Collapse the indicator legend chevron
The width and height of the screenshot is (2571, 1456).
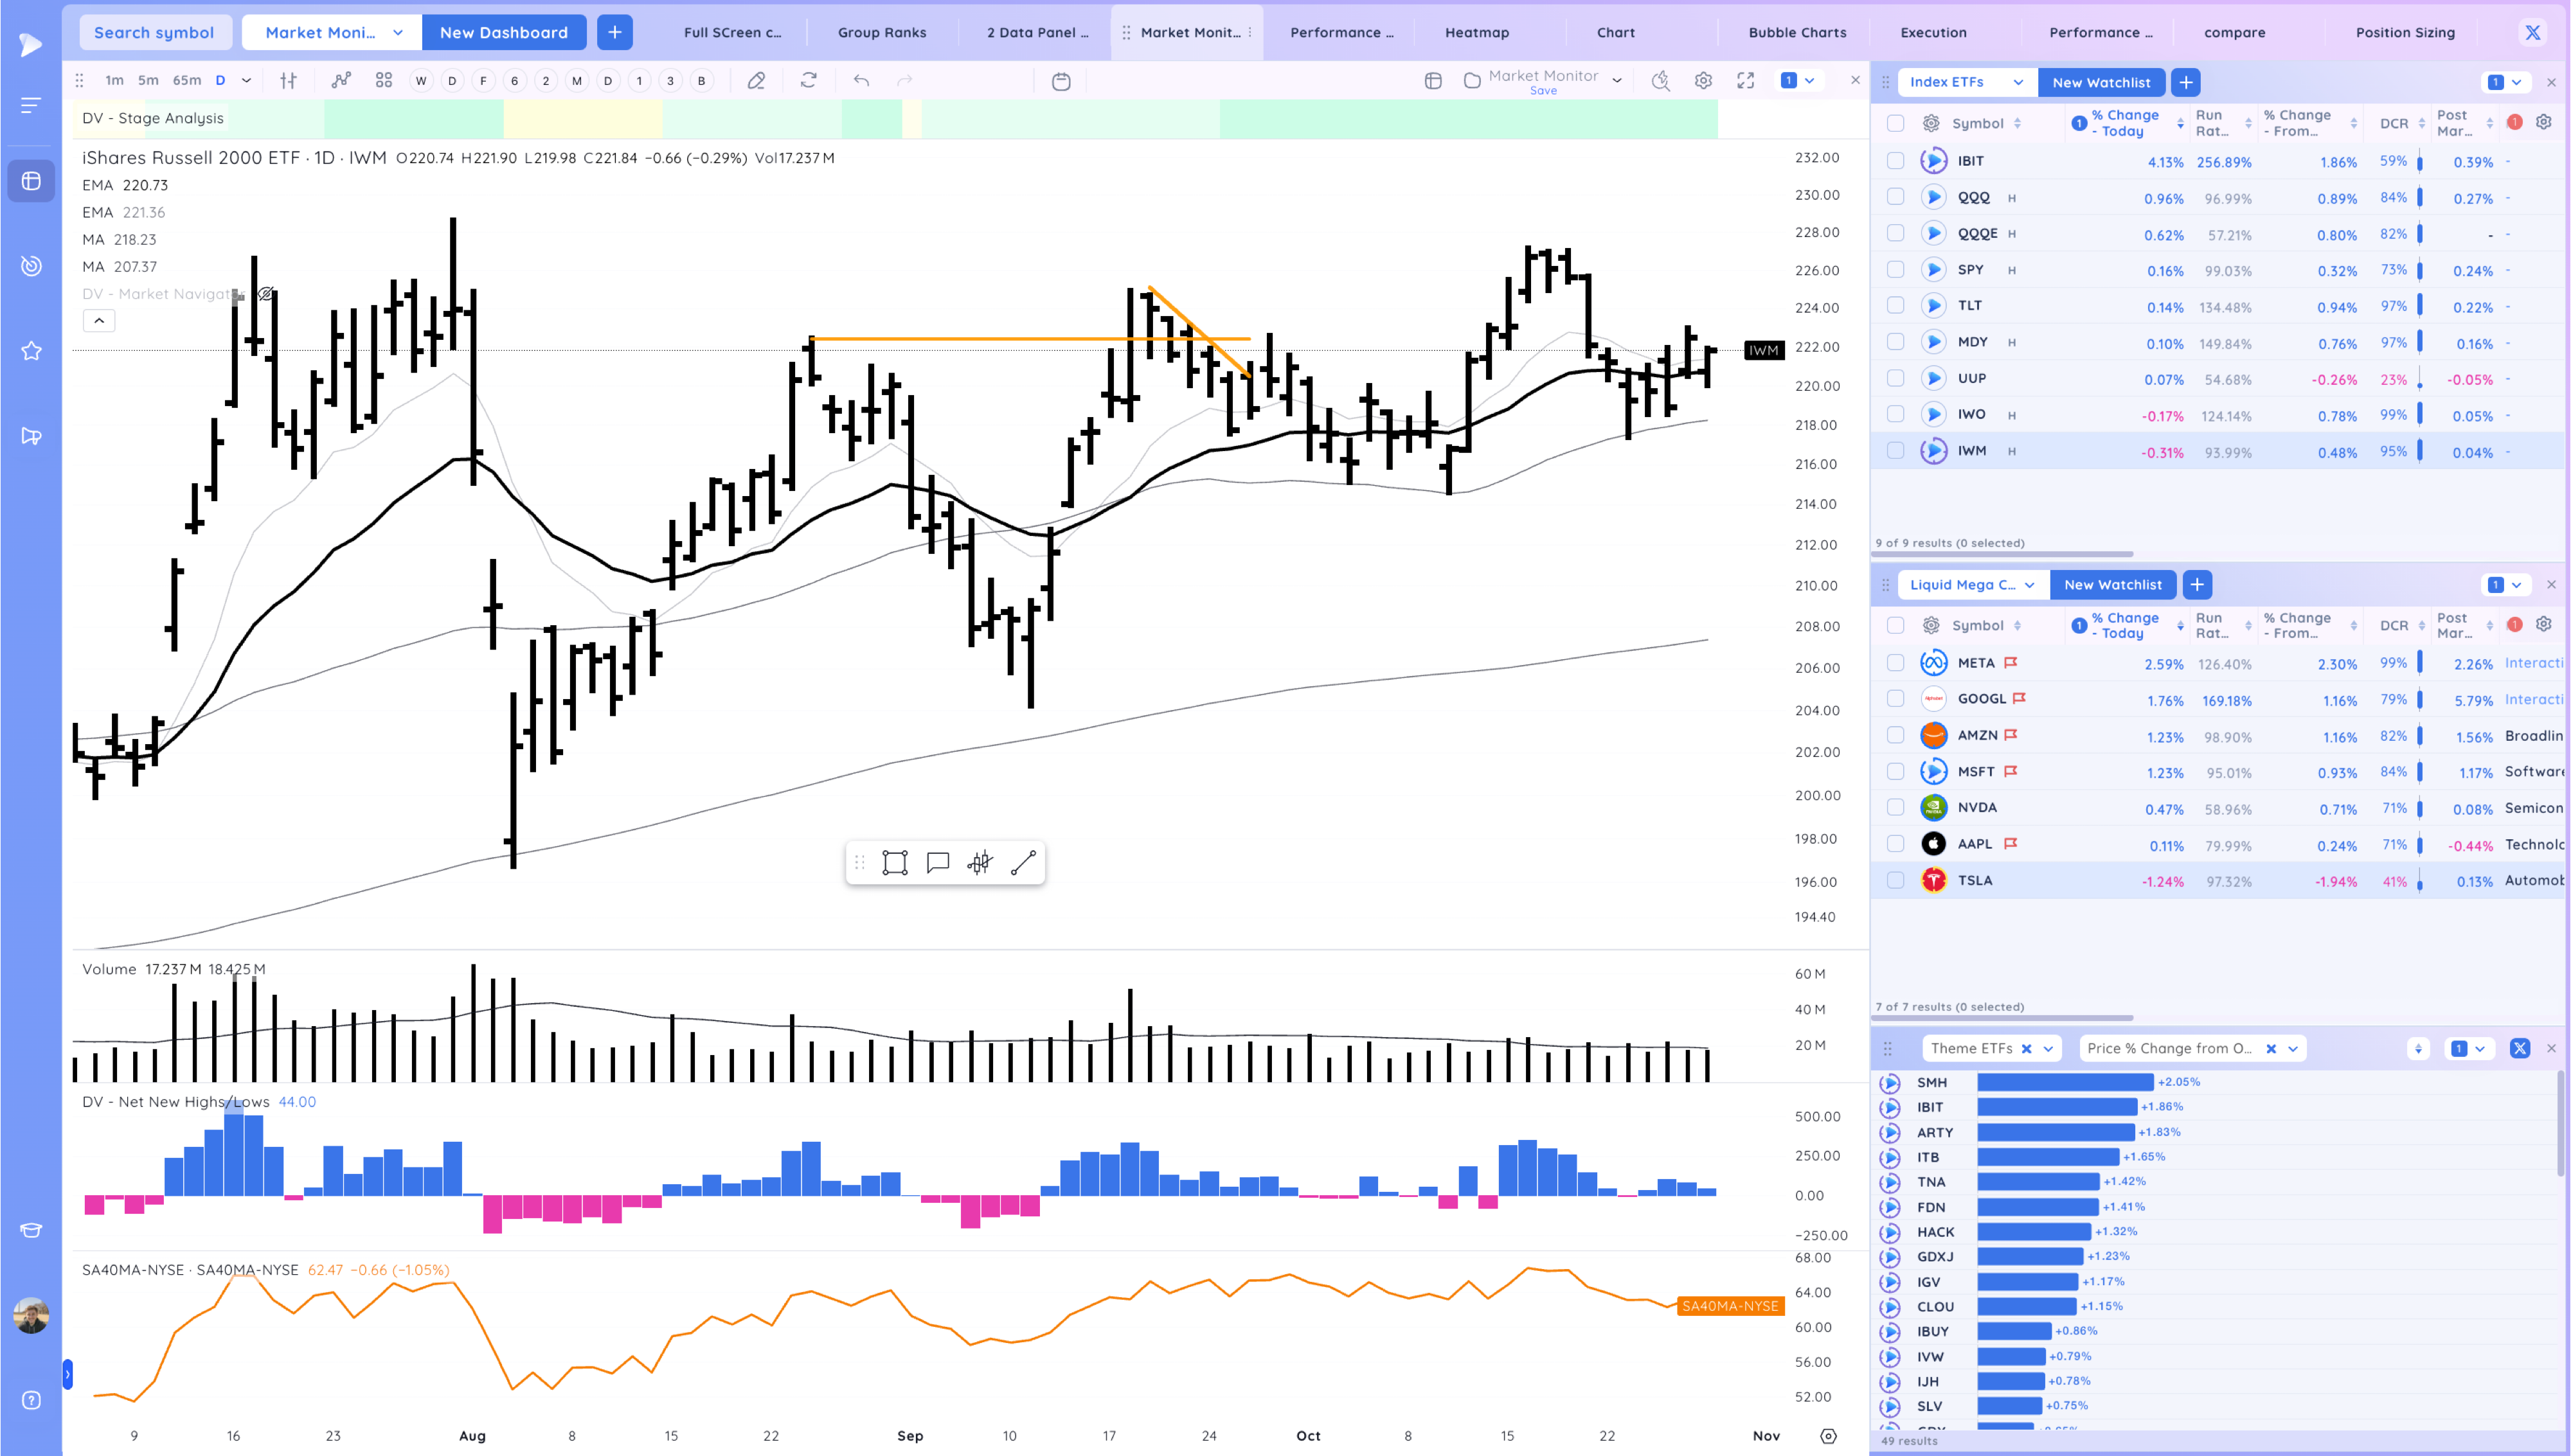pyautogui.click(x=99, y=321)
